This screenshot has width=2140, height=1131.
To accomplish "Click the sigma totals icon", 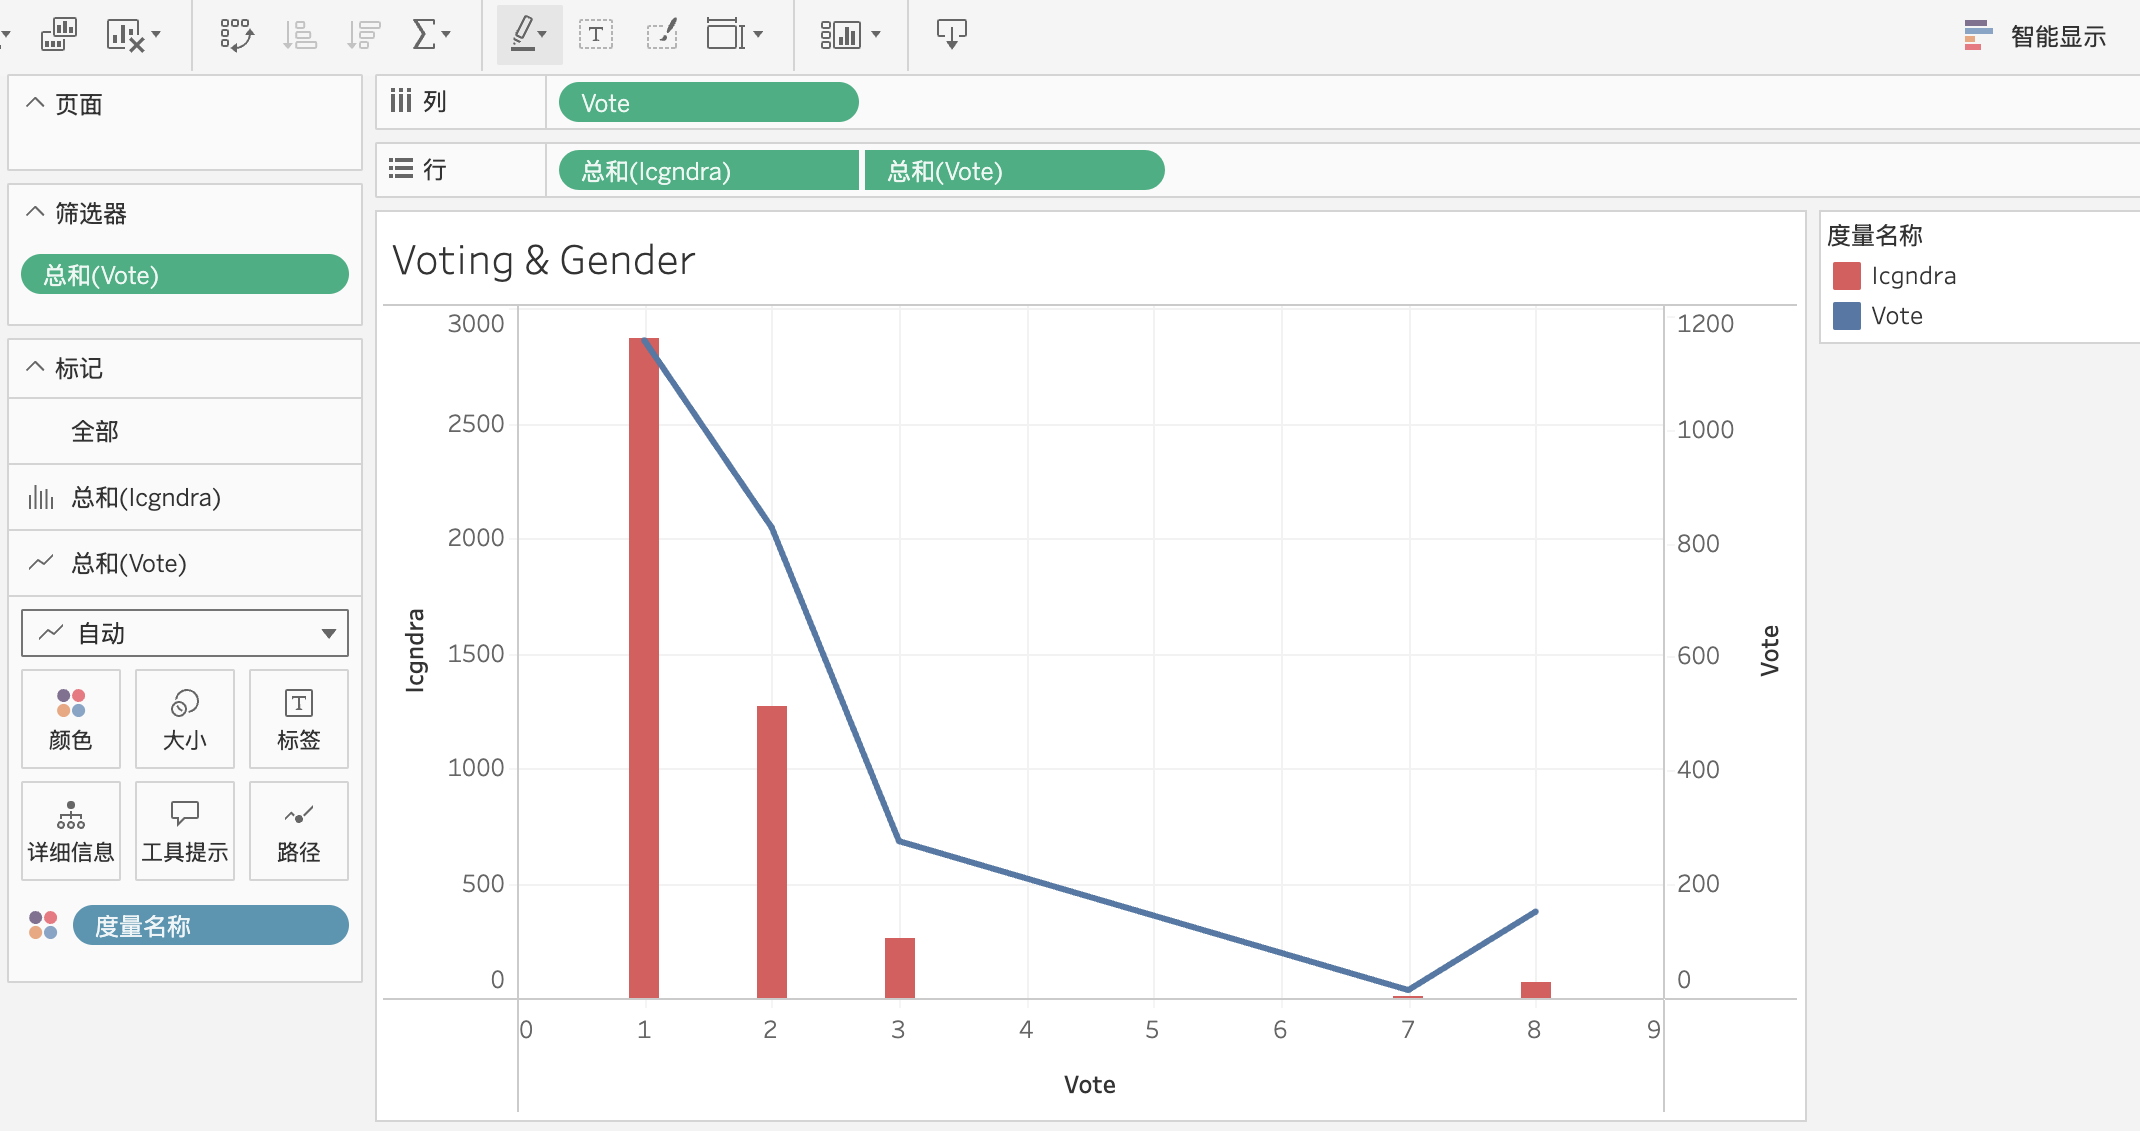I will [425, 35].
